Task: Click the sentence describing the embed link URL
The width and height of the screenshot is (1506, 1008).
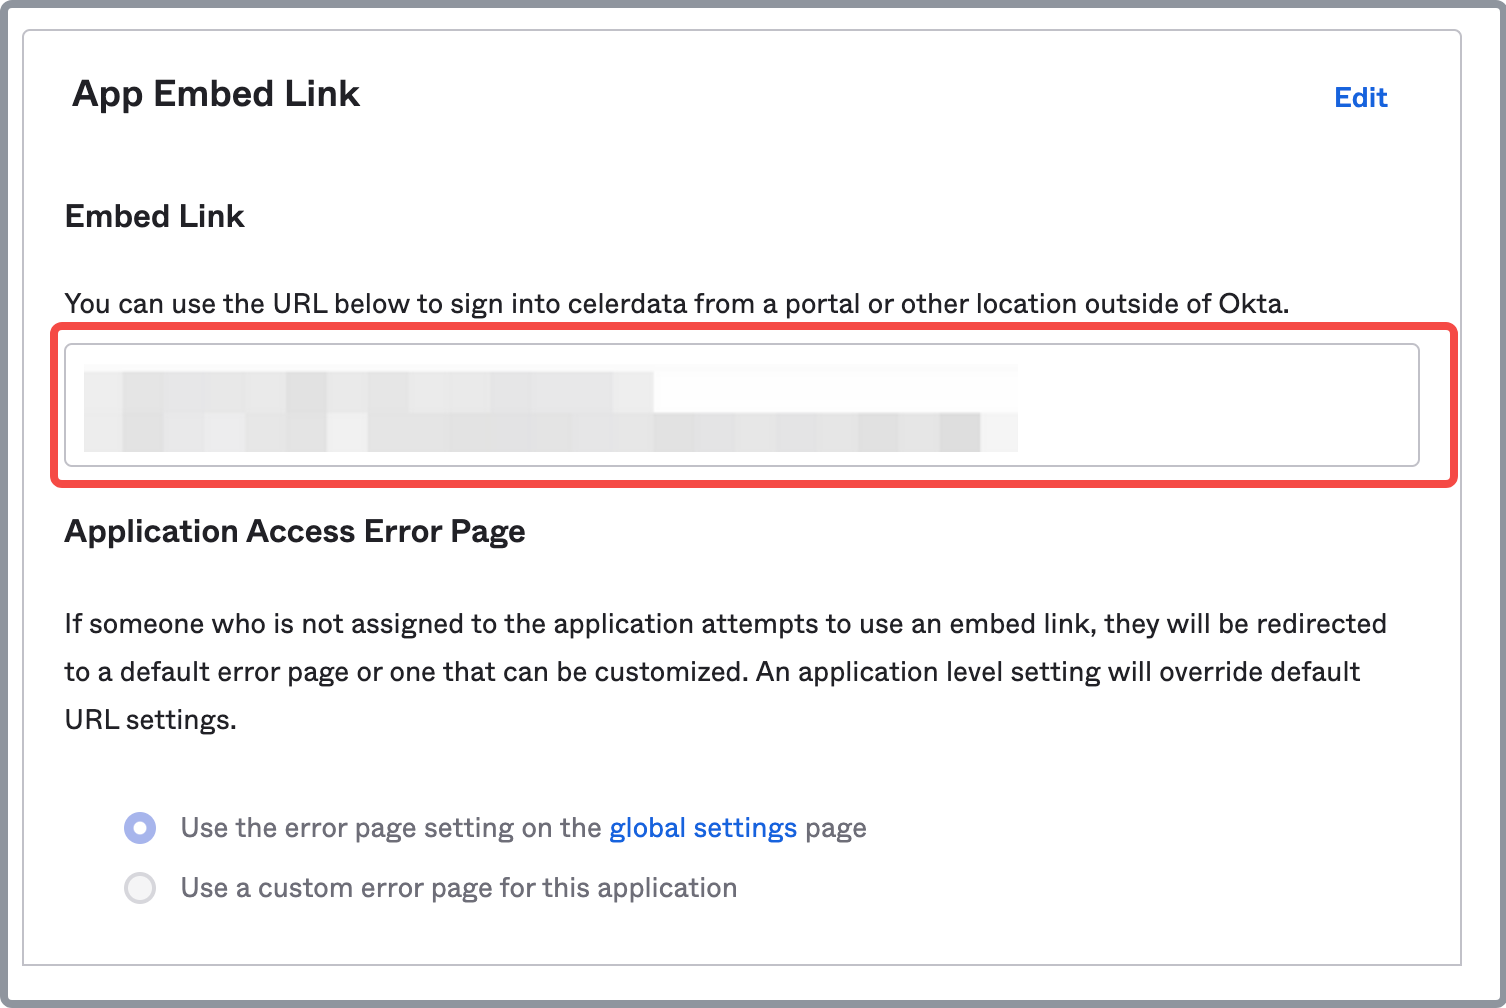Action: pyautogui.click(x=677, y=303)
